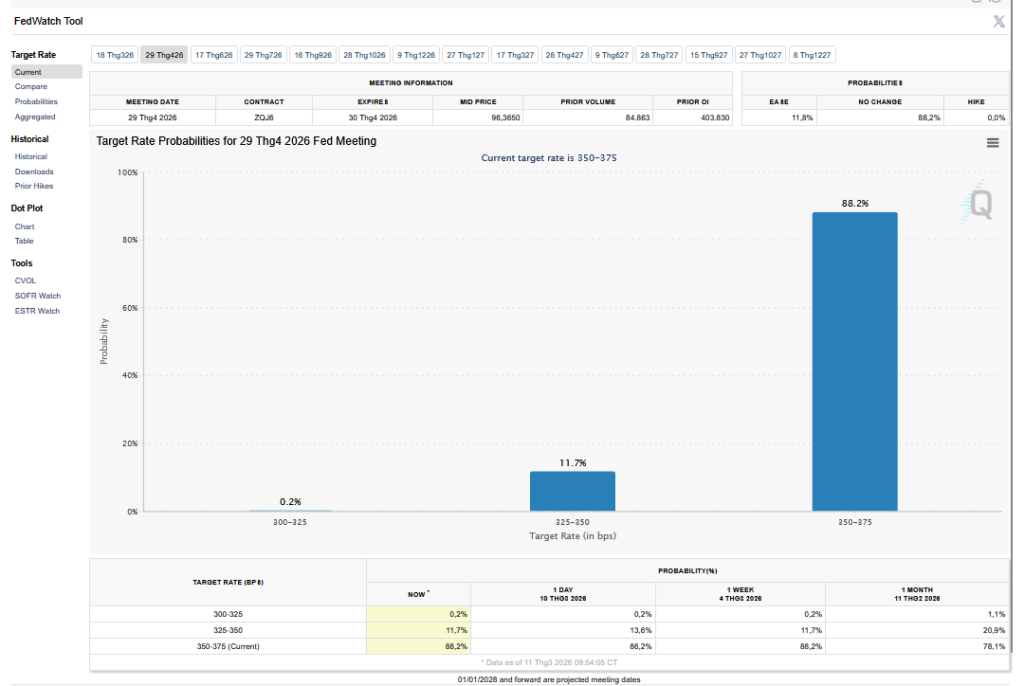Select the 18 Thg326 meeting tab
The height and width of the screenshot is (686, 1024).
pos(114,55)
